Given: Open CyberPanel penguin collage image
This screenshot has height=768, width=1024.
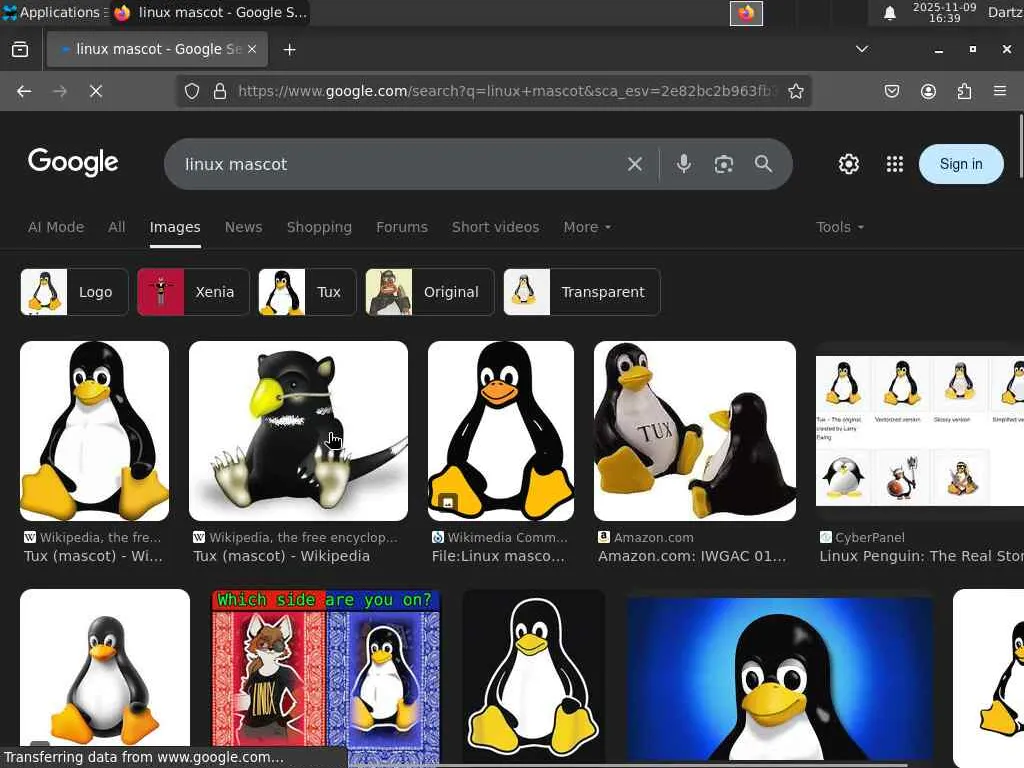Looking at the screenshot, I should [920, 431].
